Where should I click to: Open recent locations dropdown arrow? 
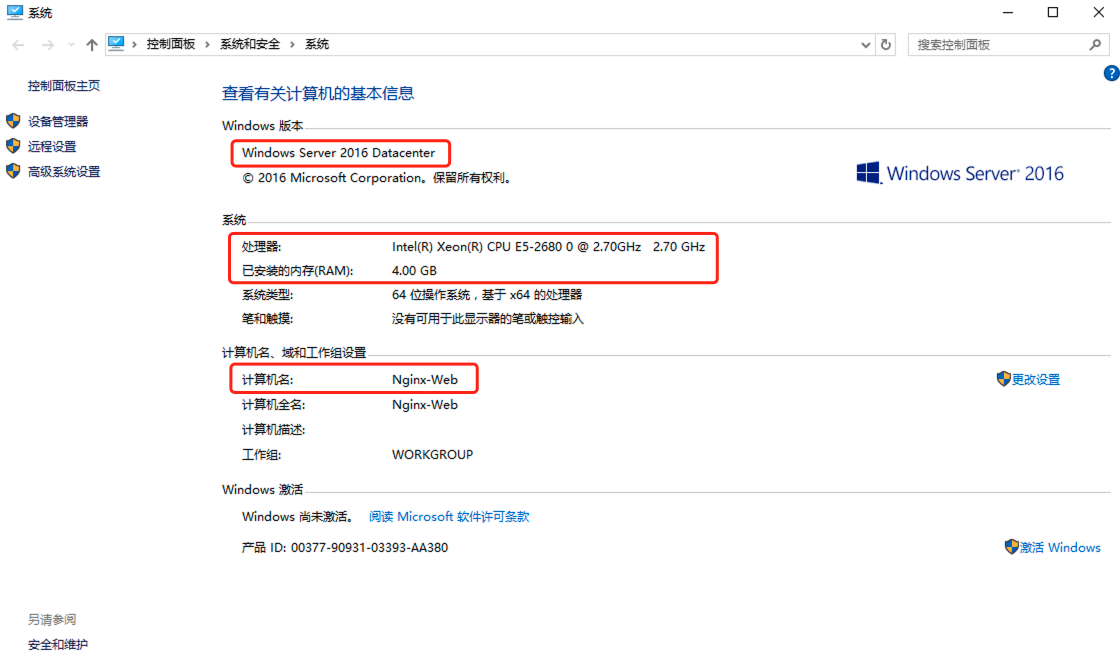click(x=71, y=45)
